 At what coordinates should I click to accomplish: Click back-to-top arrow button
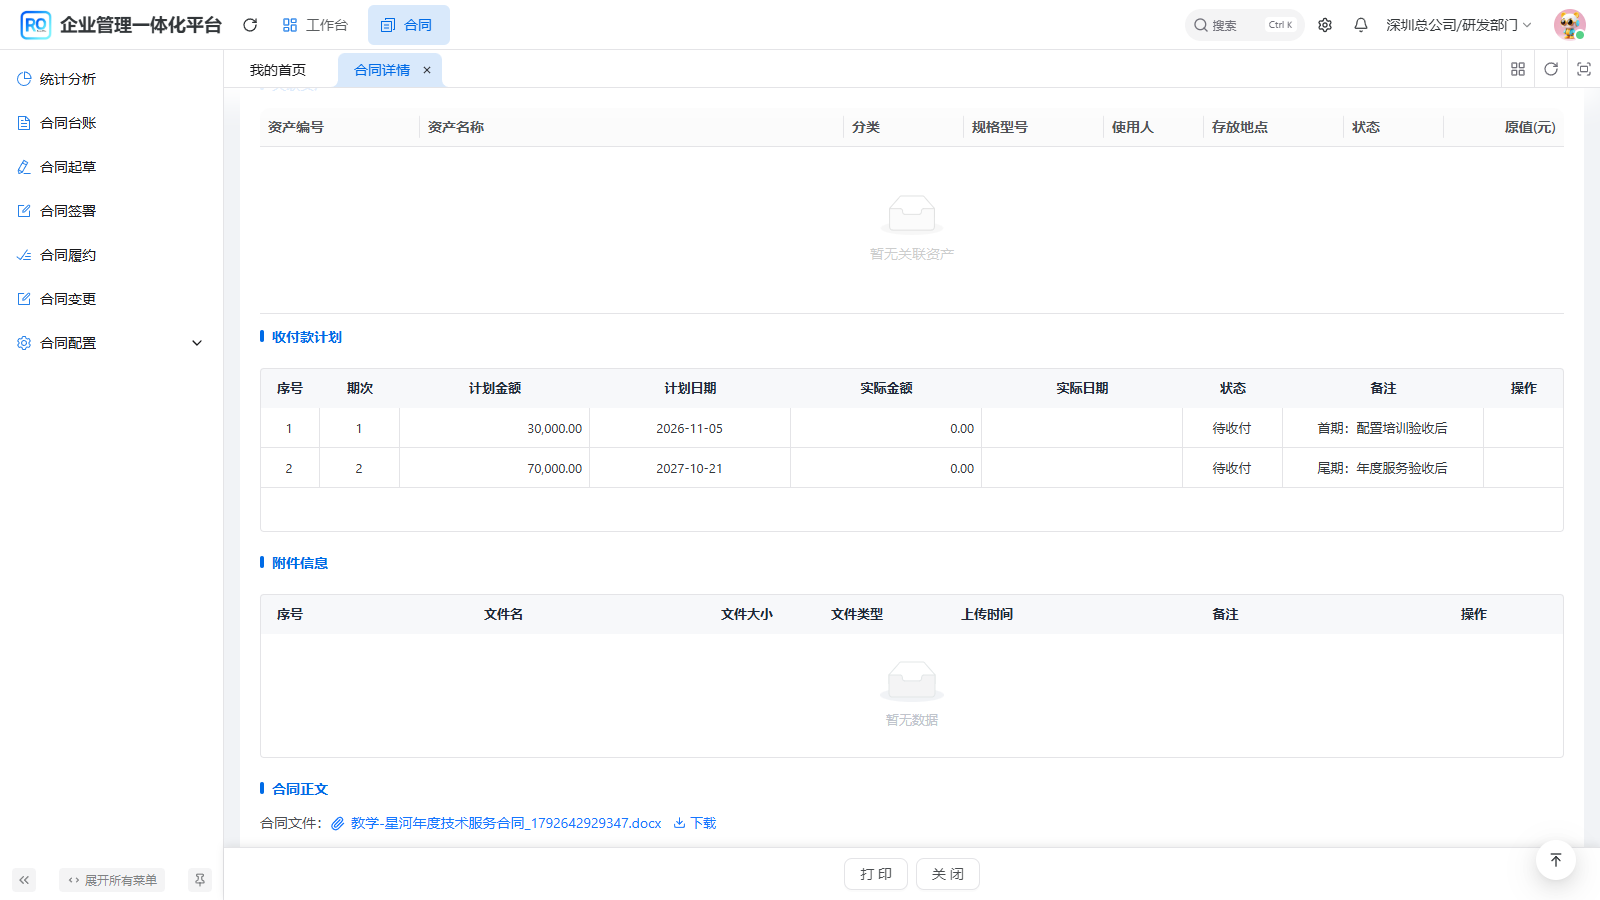click(1556, 860)
